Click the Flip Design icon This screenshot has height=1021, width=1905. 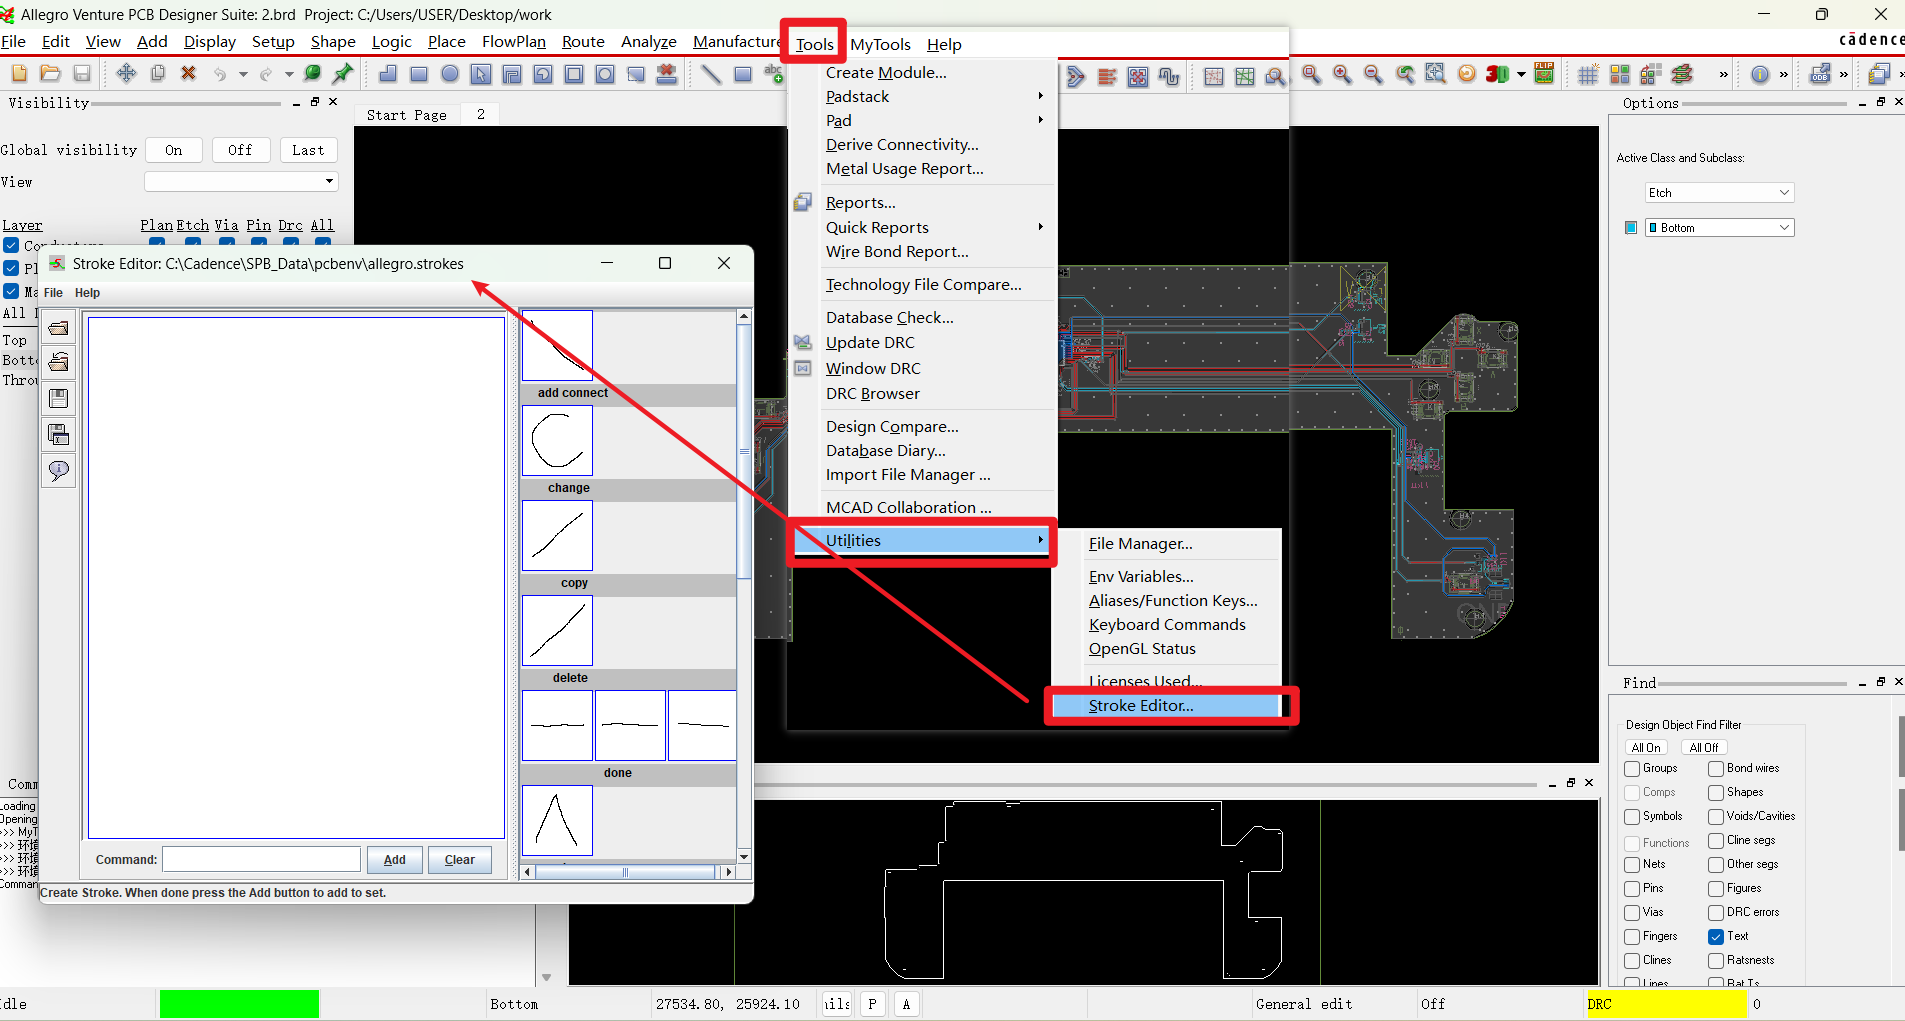point(1544,73)
